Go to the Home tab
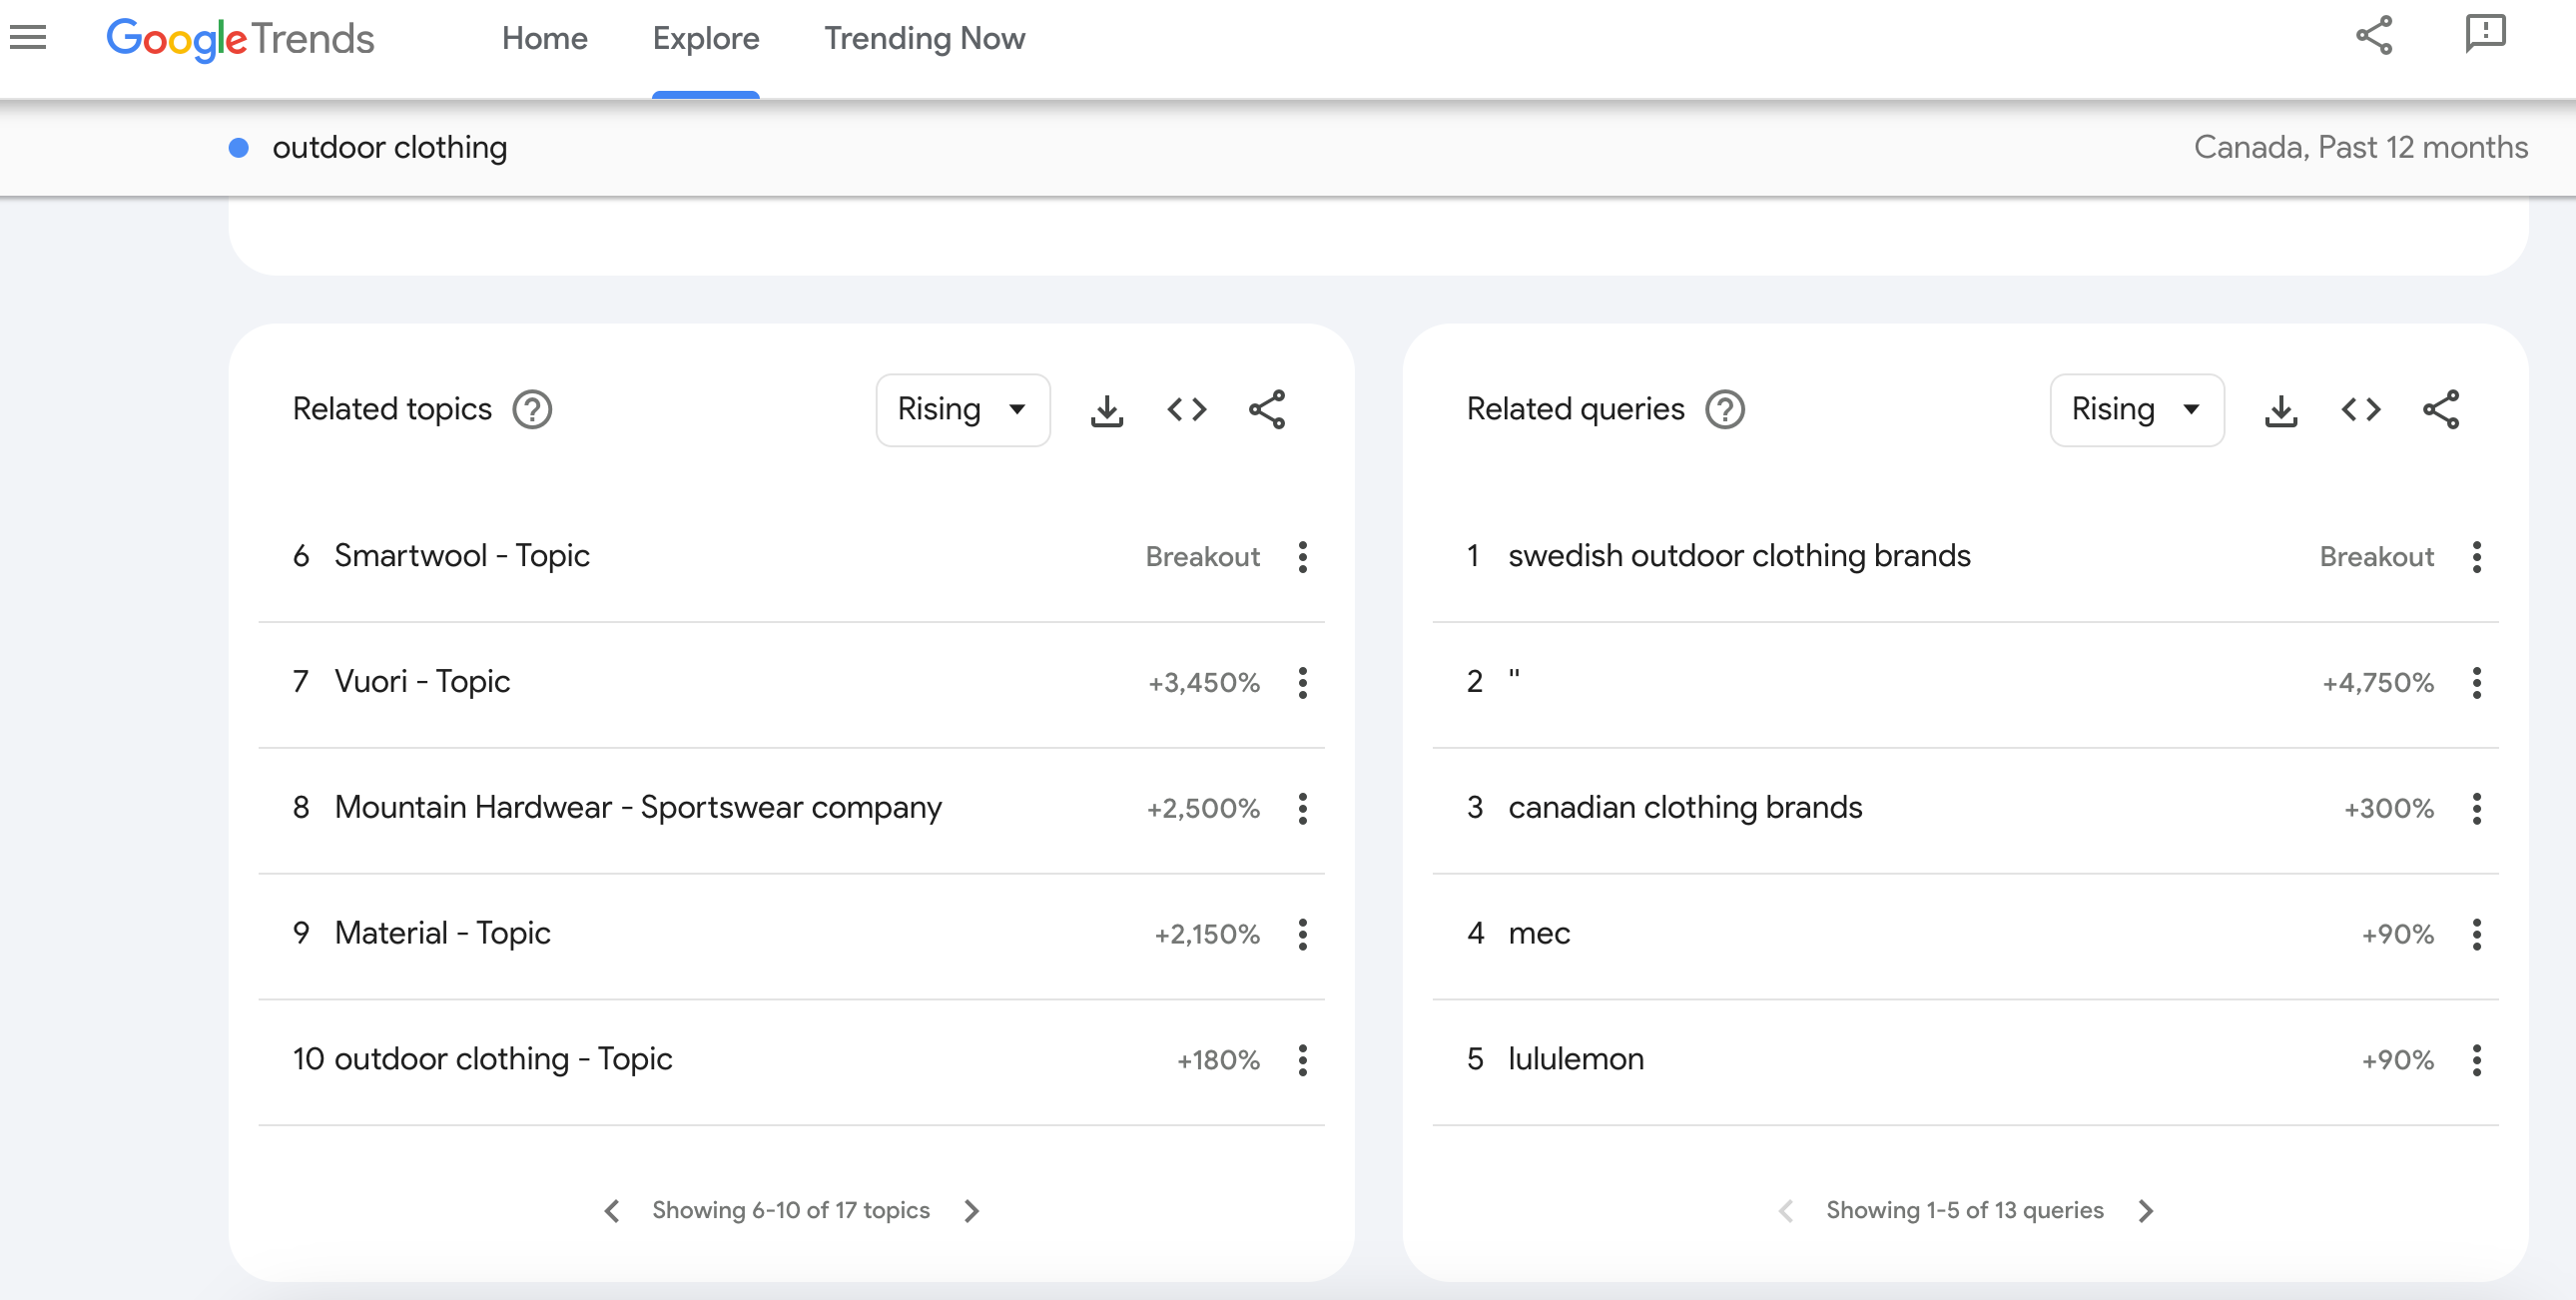The image size is (2576, 1300). [544, 38]
